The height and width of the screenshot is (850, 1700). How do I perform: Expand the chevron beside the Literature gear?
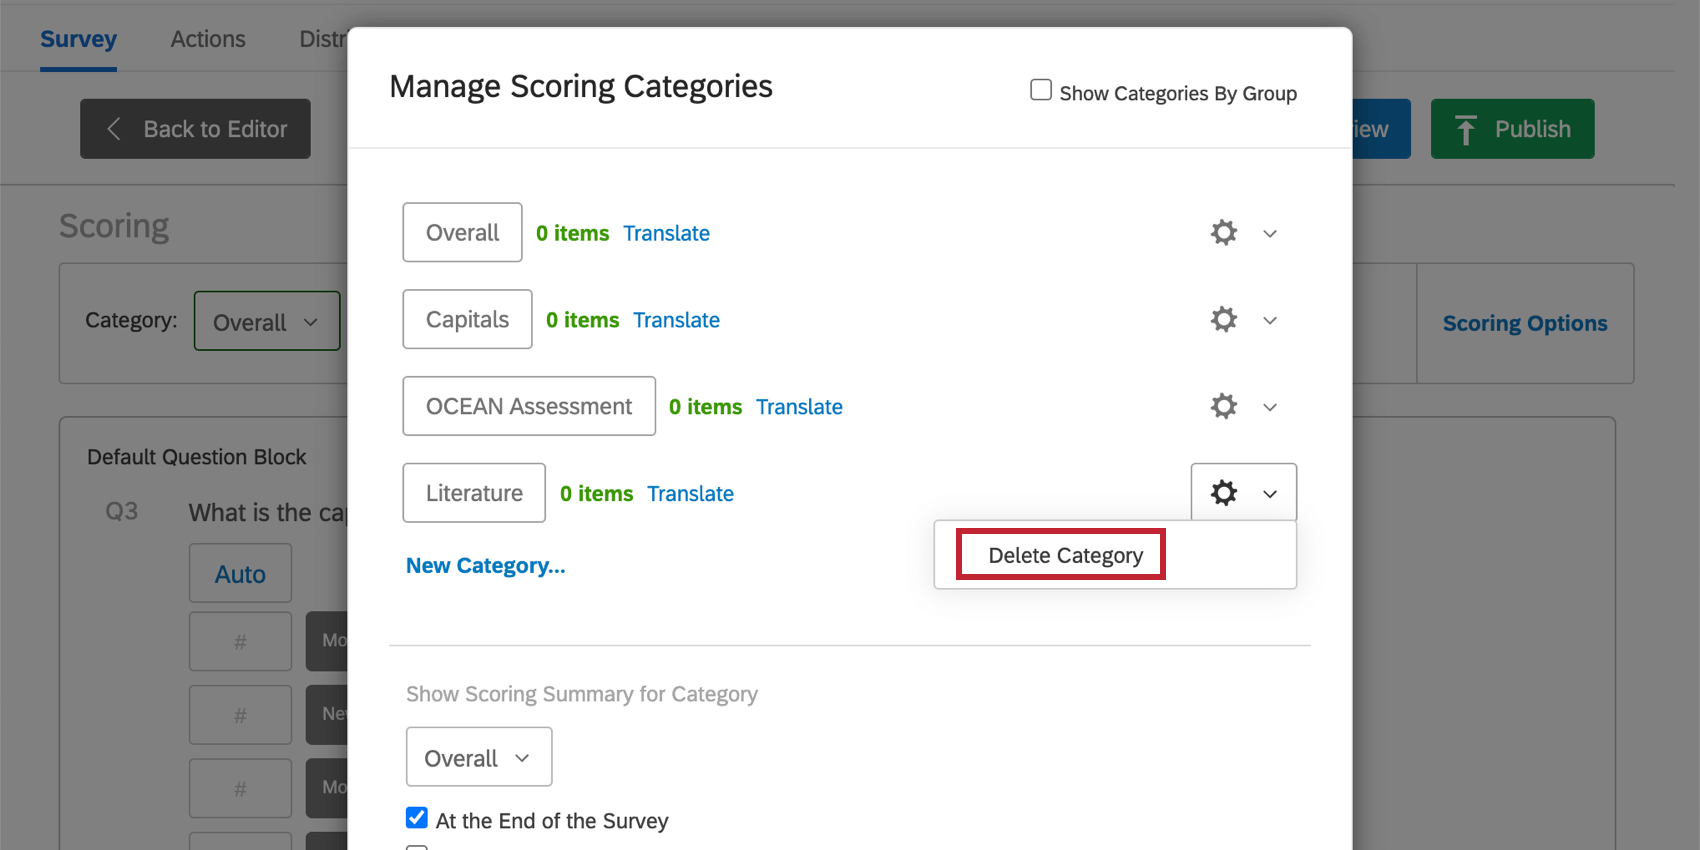(x=1270, y=493)
